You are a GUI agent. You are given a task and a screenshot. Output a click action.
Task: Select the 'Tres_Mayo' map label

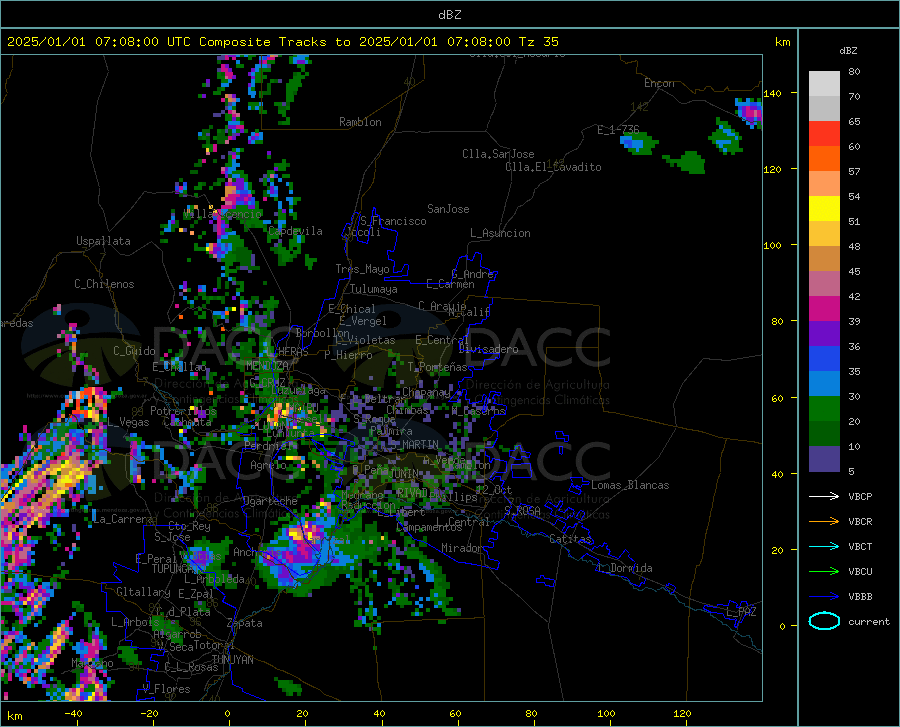click(362, 269)
